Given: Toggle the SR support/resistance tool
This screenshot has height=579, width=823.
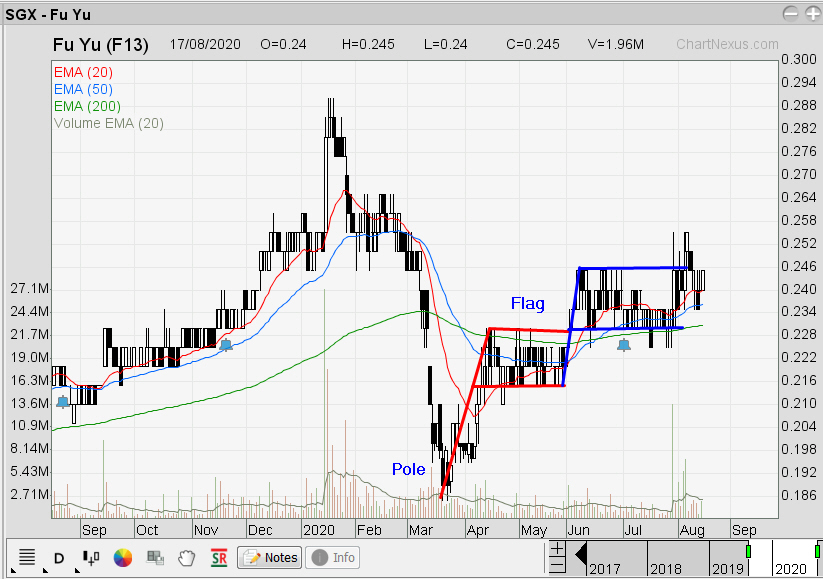Looking at the screenshot, I should pyautogui.click(x=219, y=557).
